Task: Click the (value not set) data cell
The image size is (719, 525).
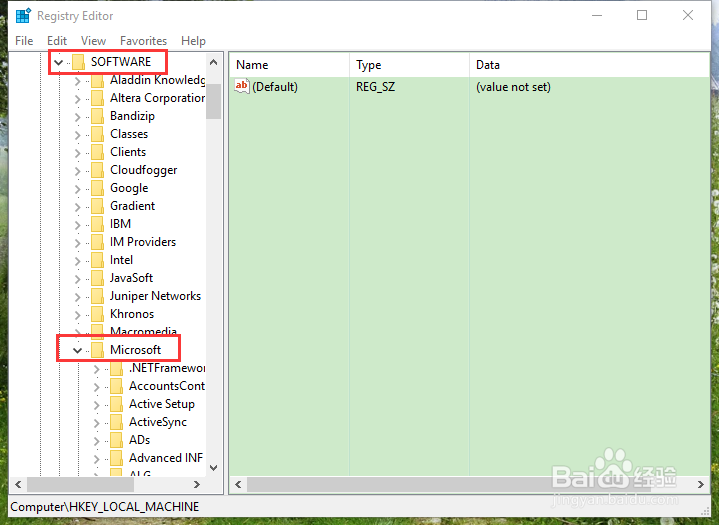Action: click(513, 87)
